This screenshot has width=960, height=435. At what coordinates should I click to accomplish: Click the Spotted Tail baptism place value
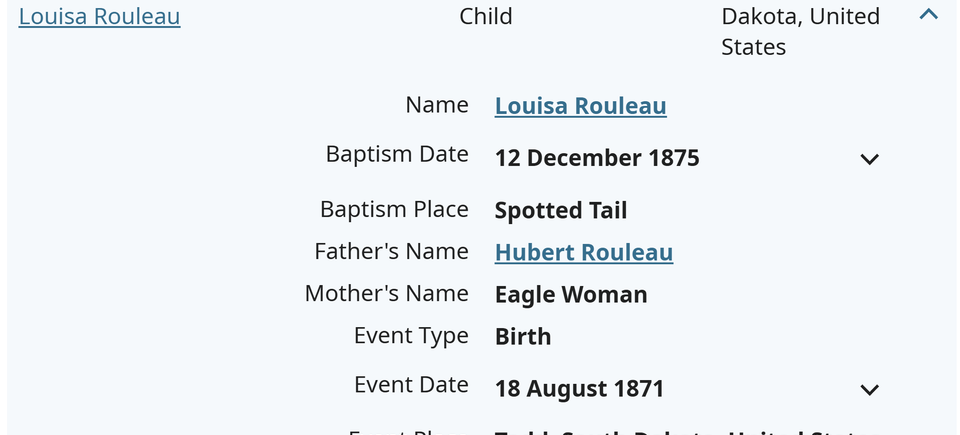click(561, 211)
